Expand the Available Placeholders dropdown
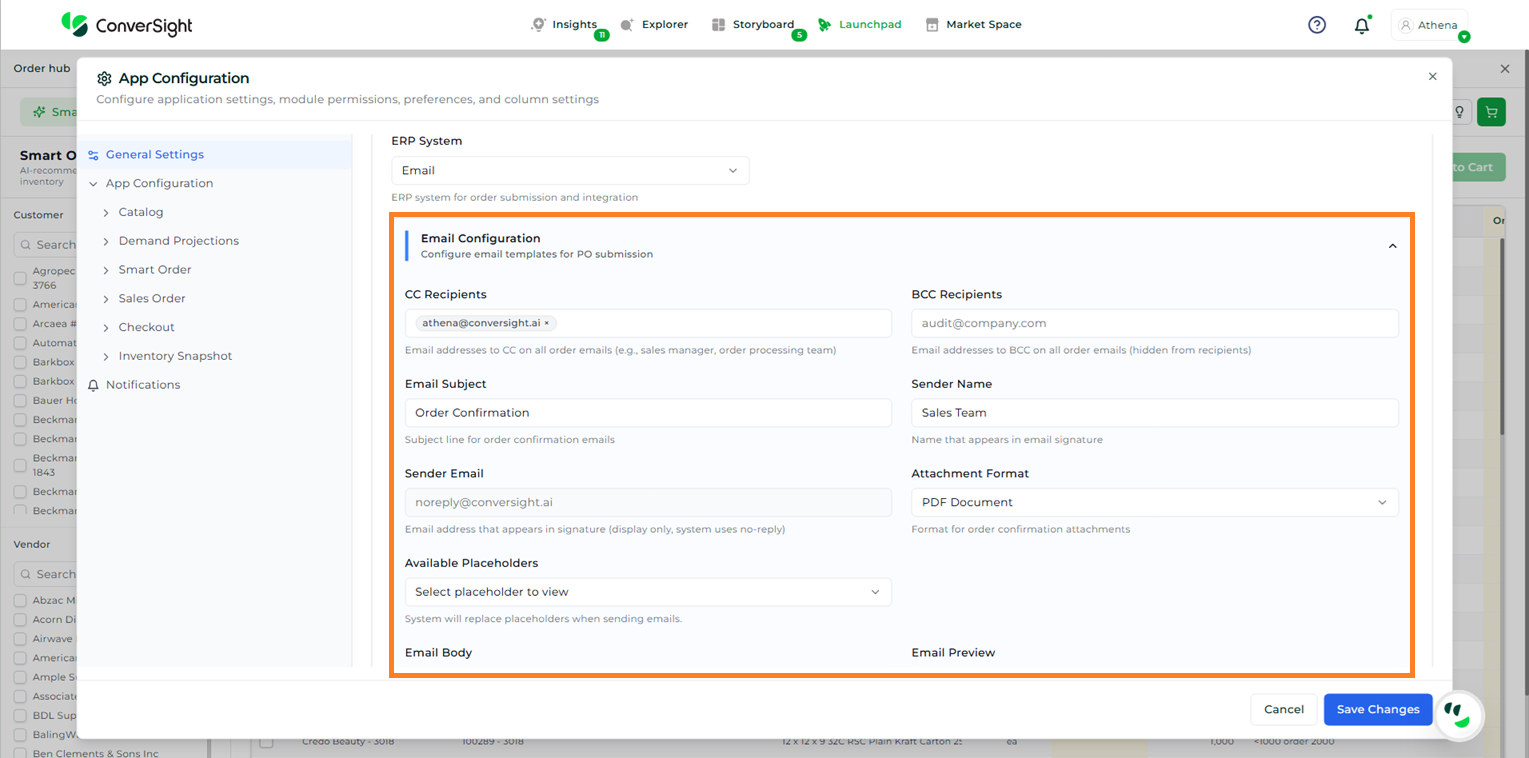 [648, 592]
